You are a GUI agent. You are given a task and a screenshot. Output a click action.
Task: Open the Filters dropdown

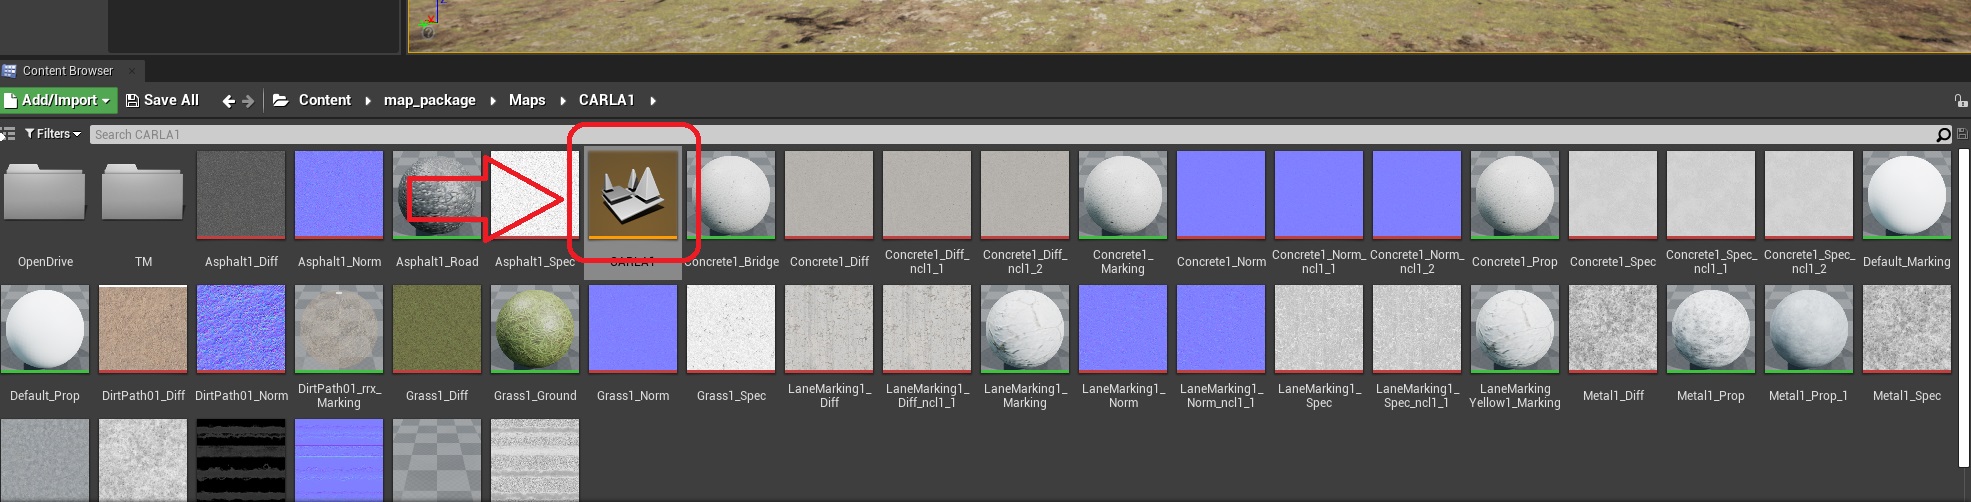coord(53,134)
